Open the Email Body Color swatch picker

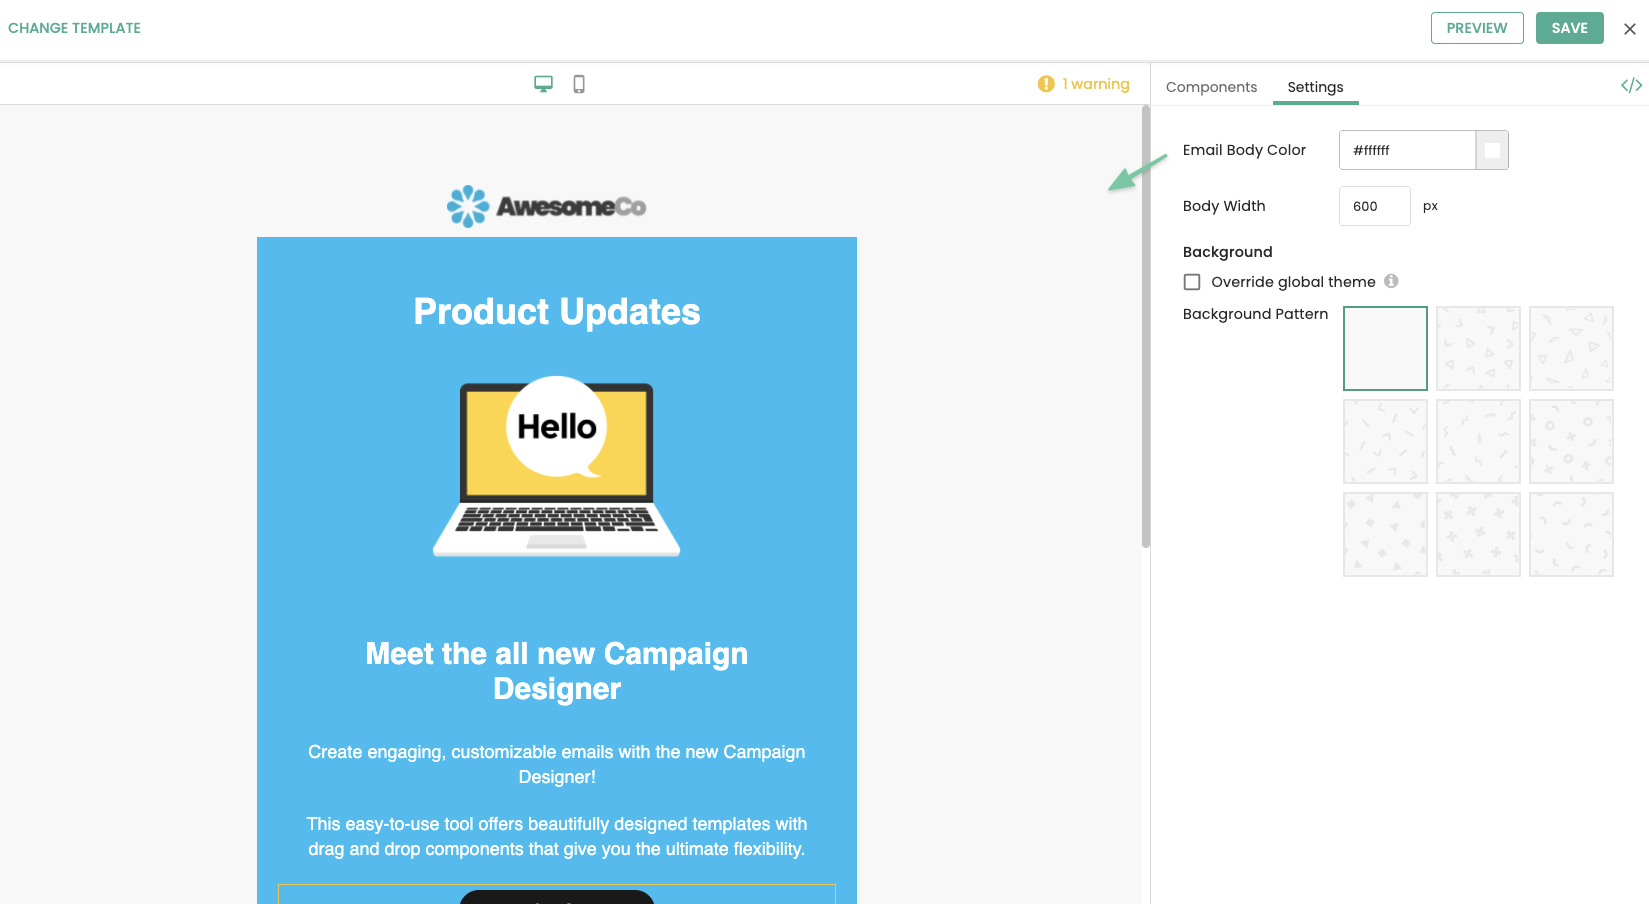[1492, 150]
